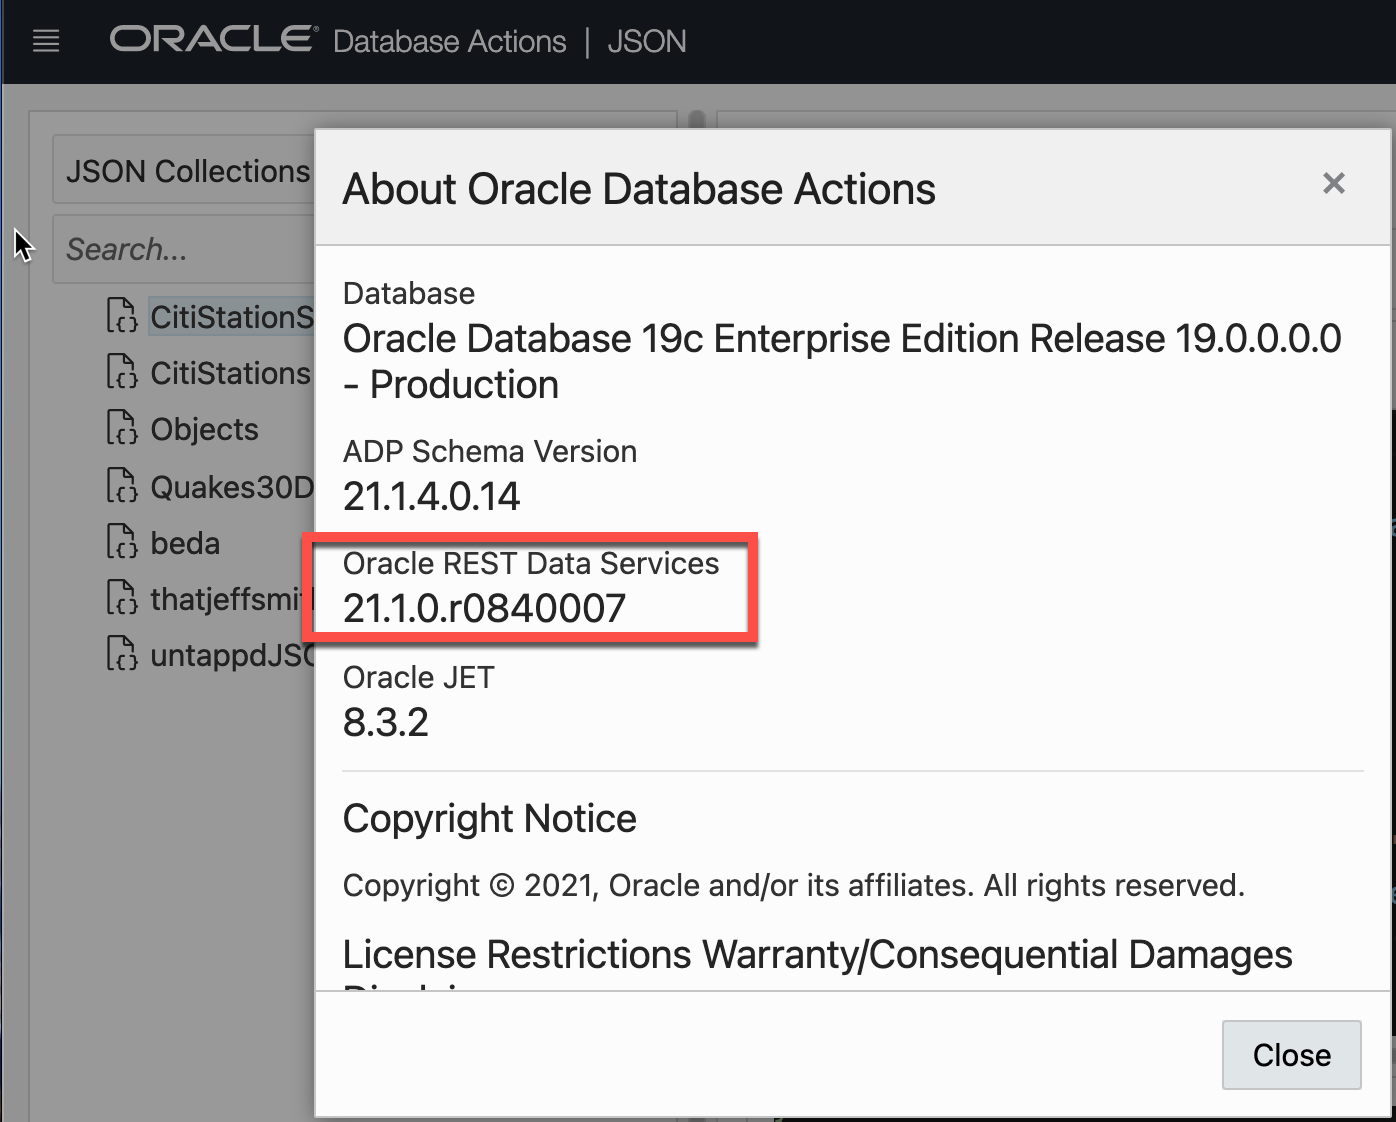Click the document icon beside Objects
This screenshot has width=1396, height=1122.
(x=121, y=428)
